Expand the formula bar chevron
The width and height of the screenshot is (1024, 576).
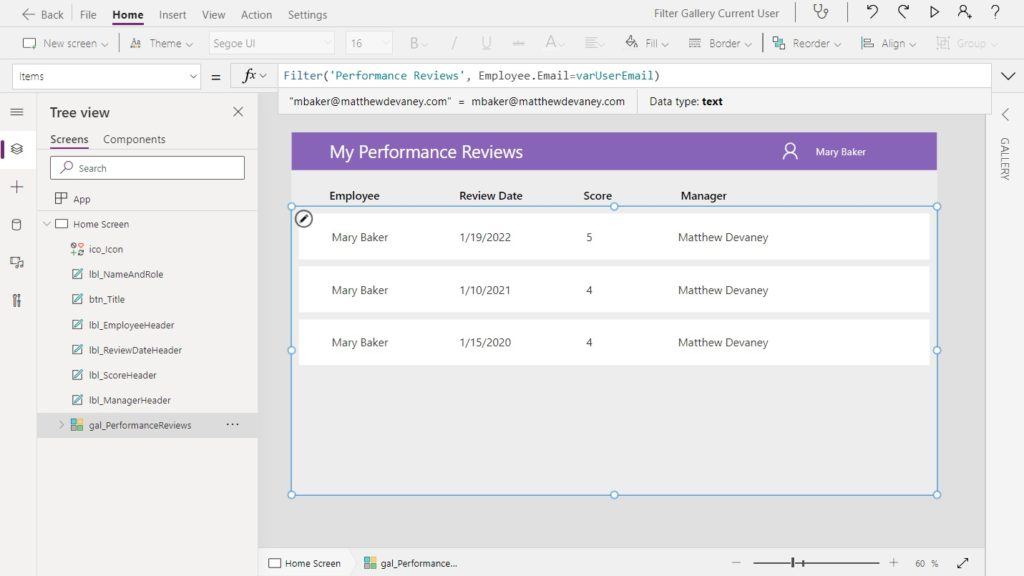1008,76
